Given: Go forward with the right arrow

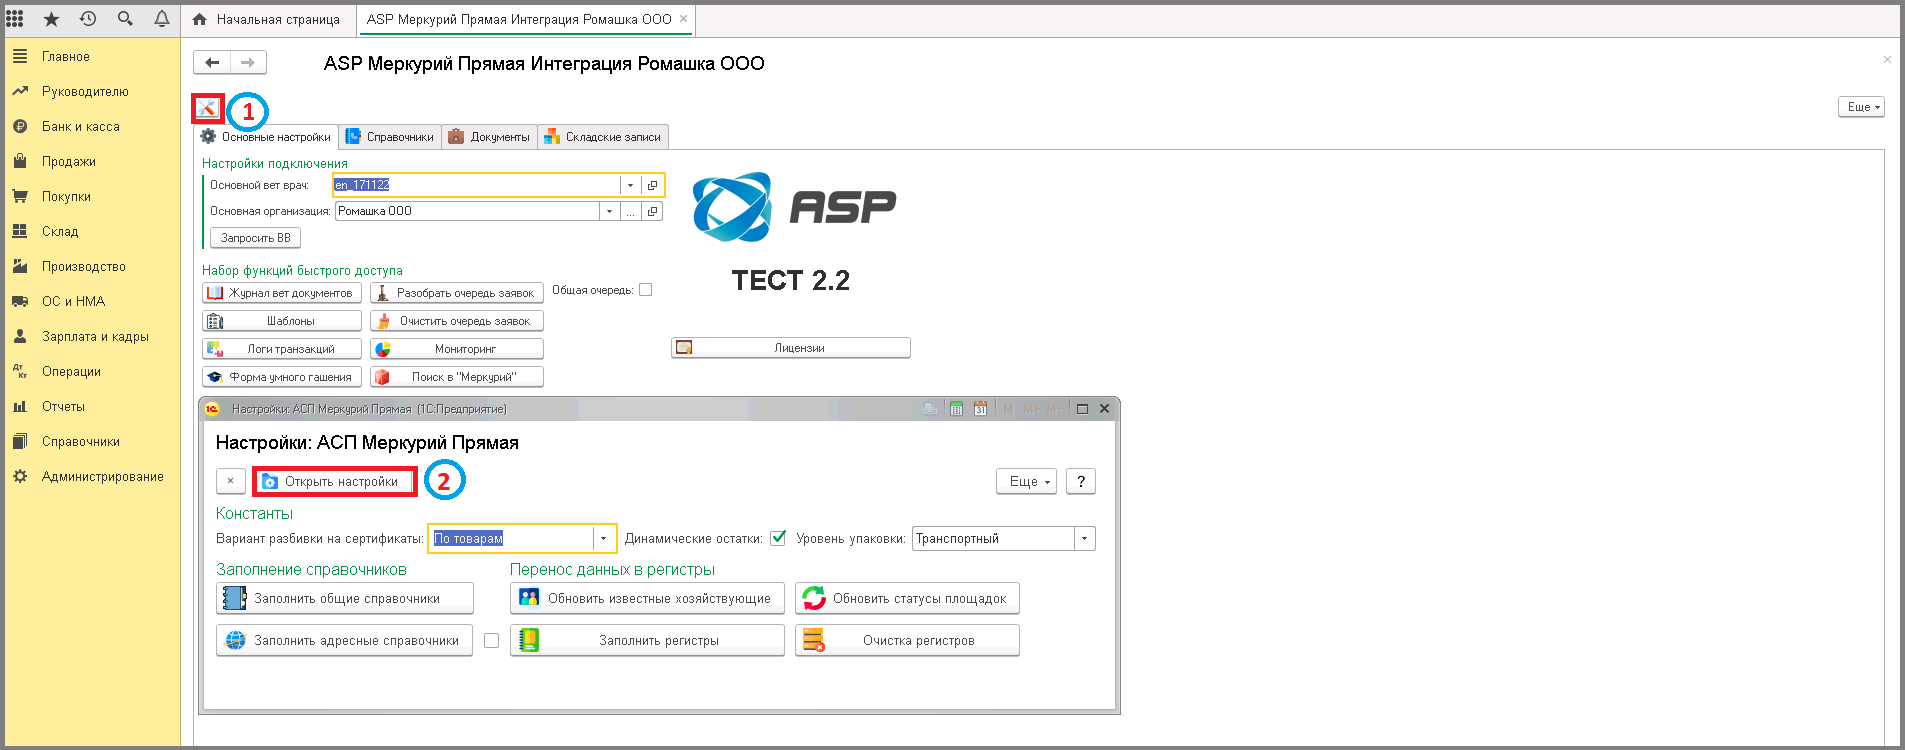Looking at the screenshot, I should click(x=248, y=62).
